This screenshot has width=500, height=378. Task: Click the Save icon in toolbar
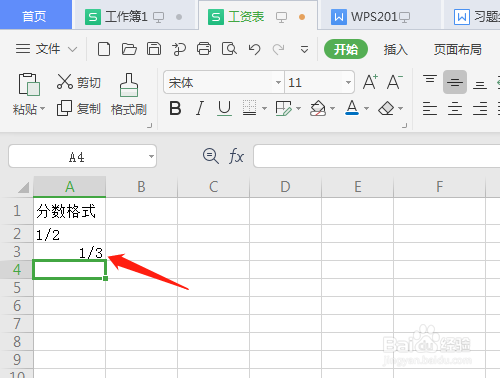[154, 49]
